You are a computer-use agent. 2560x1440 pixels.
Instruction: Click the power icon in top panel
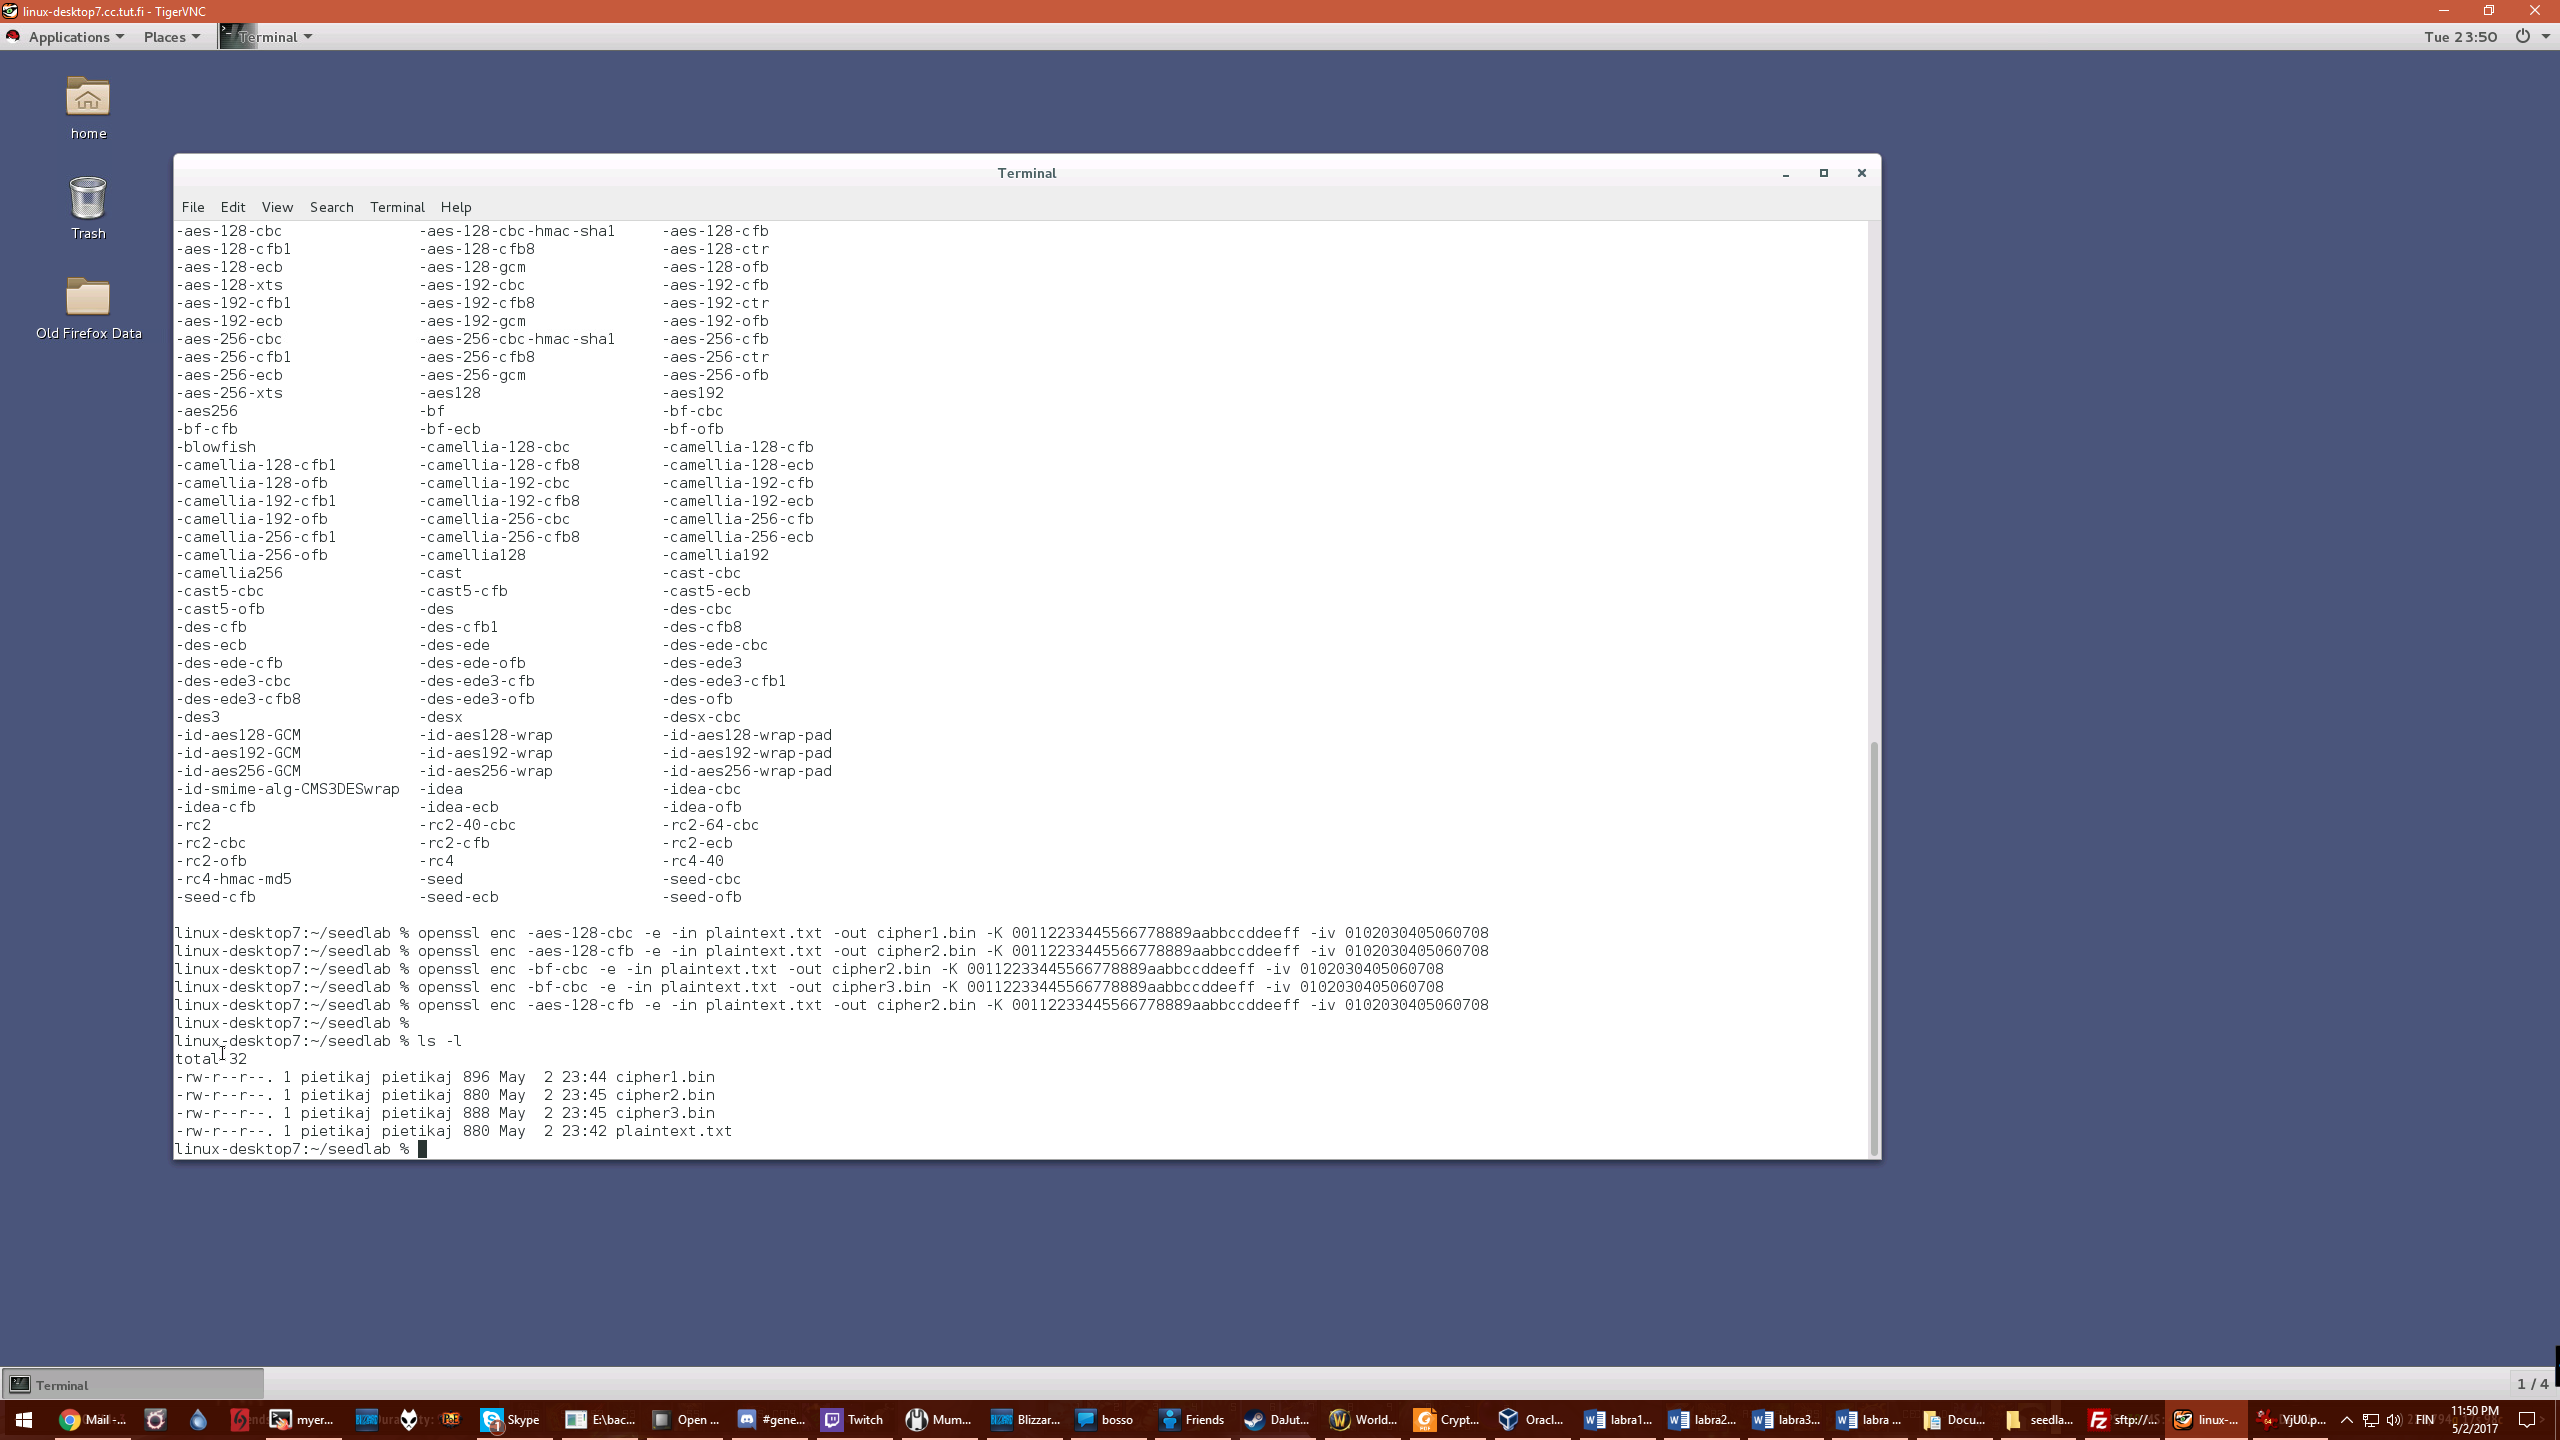(x=2522, y=37)
